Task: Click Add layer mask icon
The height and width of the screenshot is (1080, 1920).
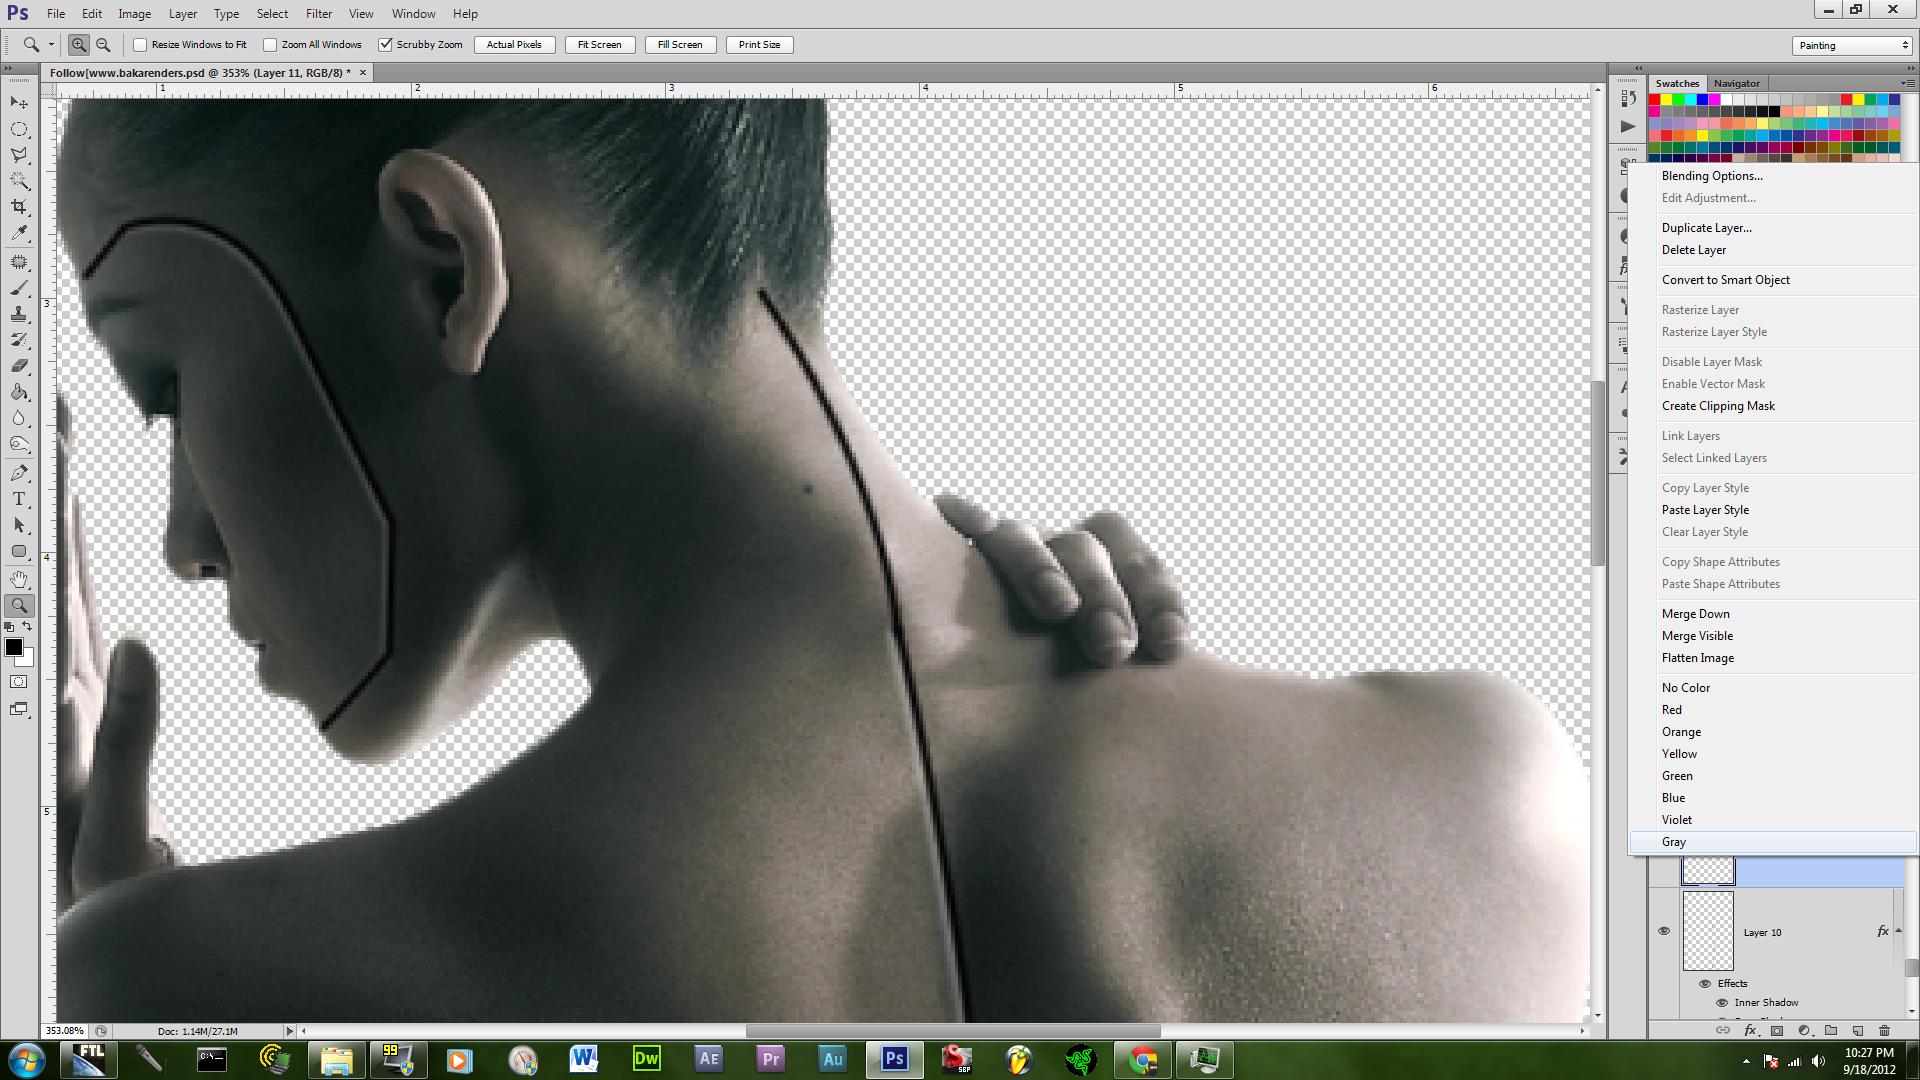Action: 1777,1030
